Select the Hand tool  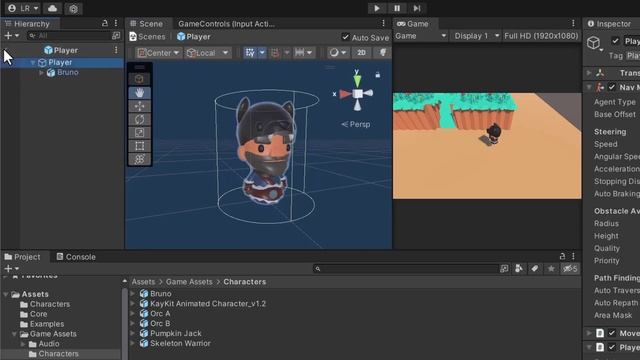(139, 93)
